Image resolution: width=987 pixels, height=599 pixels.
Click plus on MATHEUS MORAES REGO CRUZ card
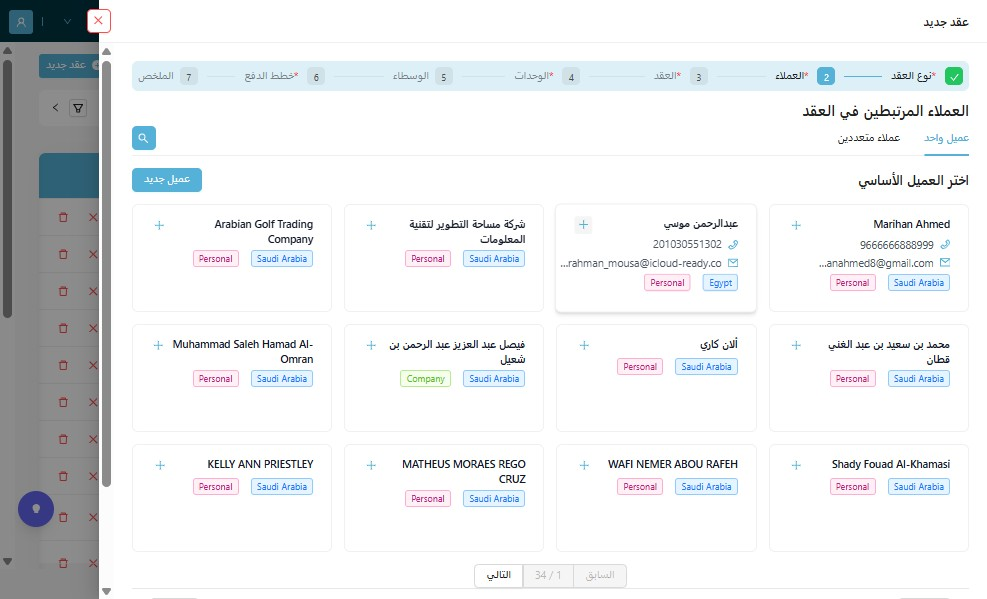tap(371, 466)
